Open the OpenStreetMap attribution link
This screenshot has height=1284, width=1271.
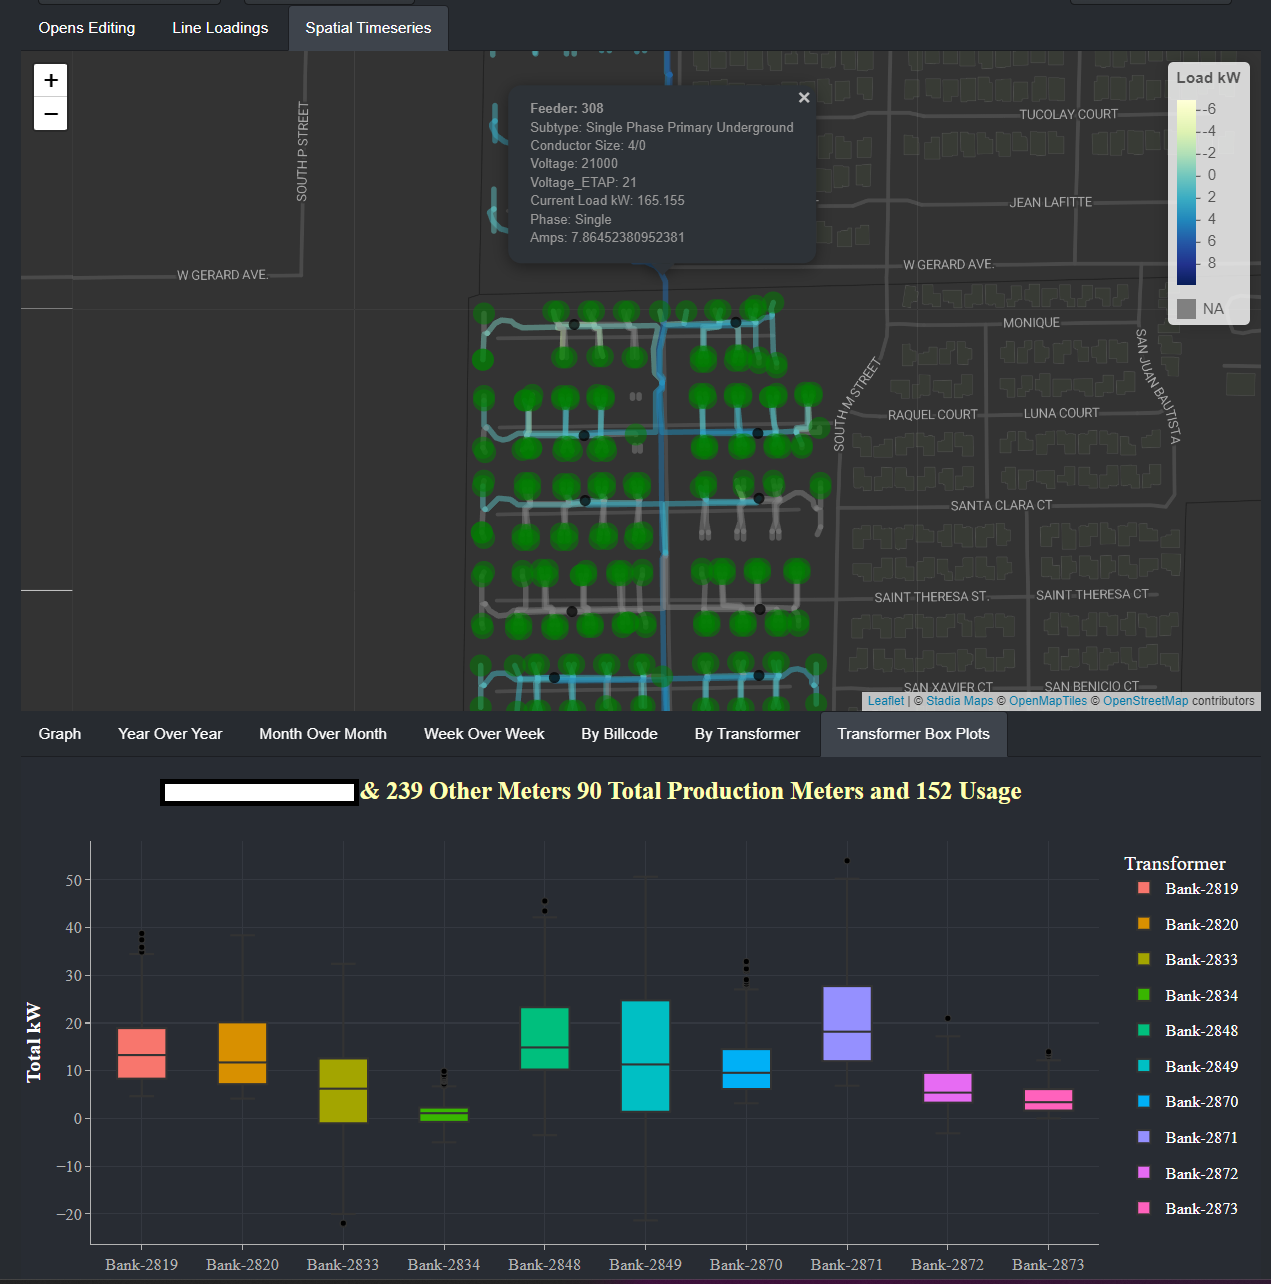1145,701
